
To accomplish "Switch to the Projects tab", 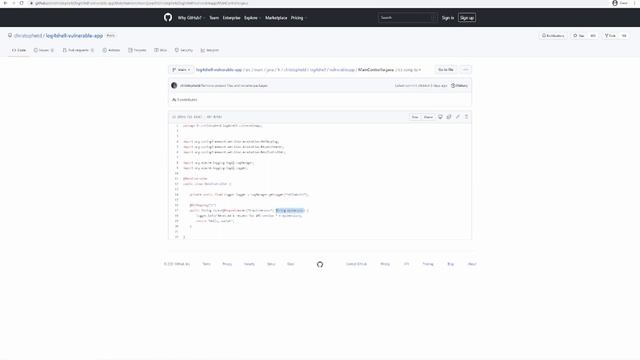I will tap(137, 50).
